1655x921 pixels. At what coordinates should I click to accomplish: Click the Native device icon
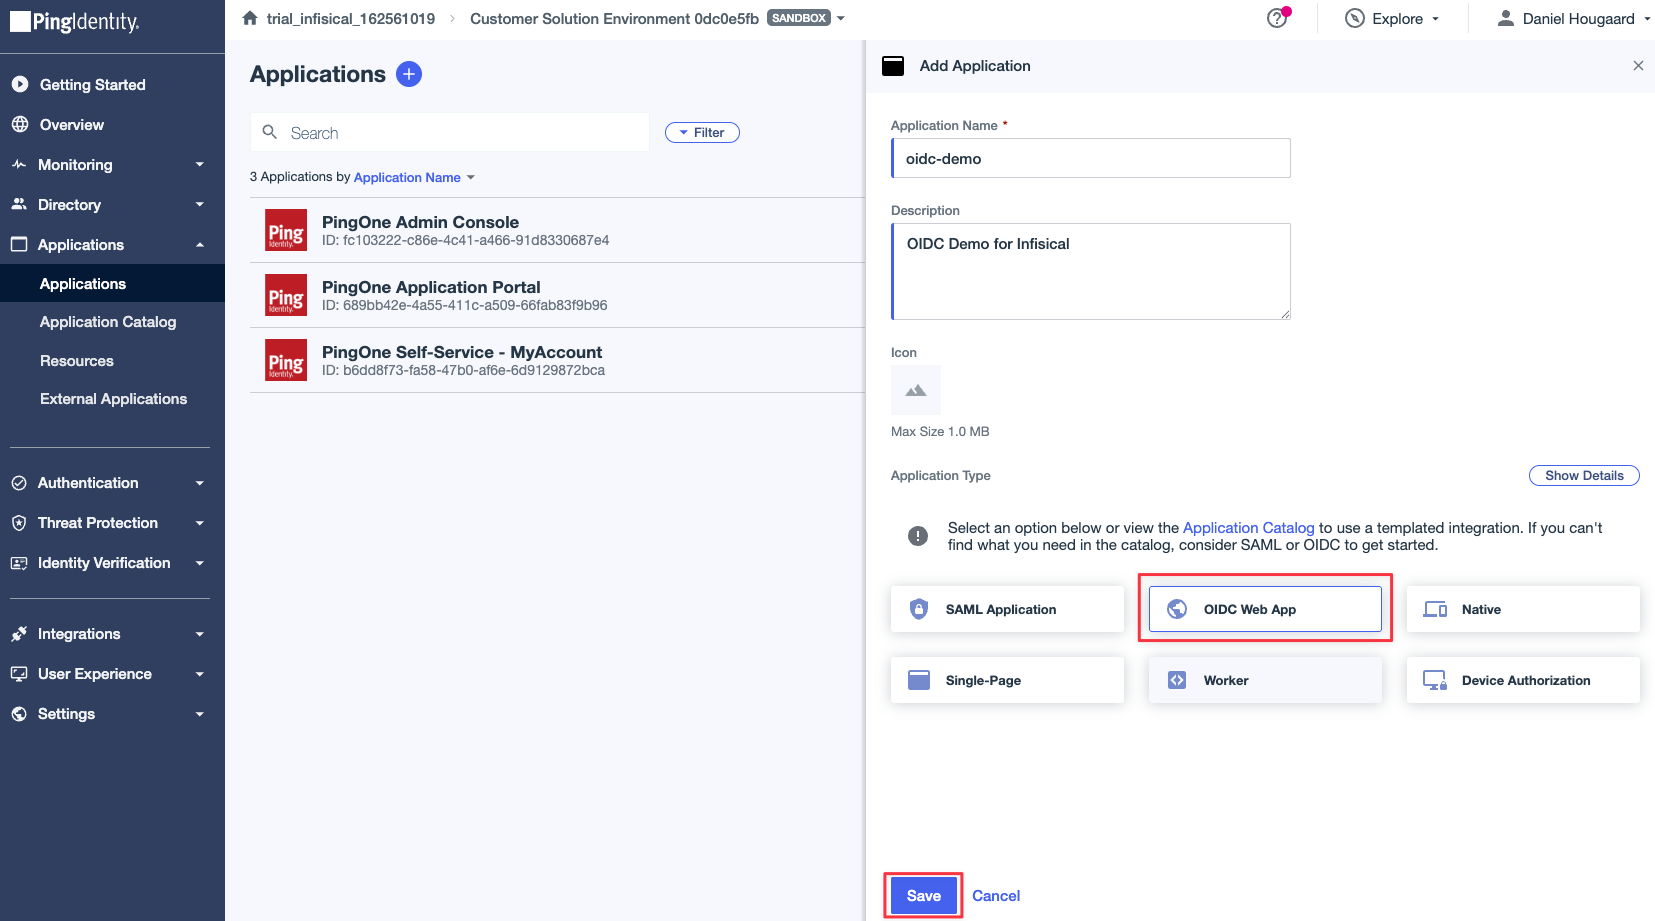coord(1435,609)
